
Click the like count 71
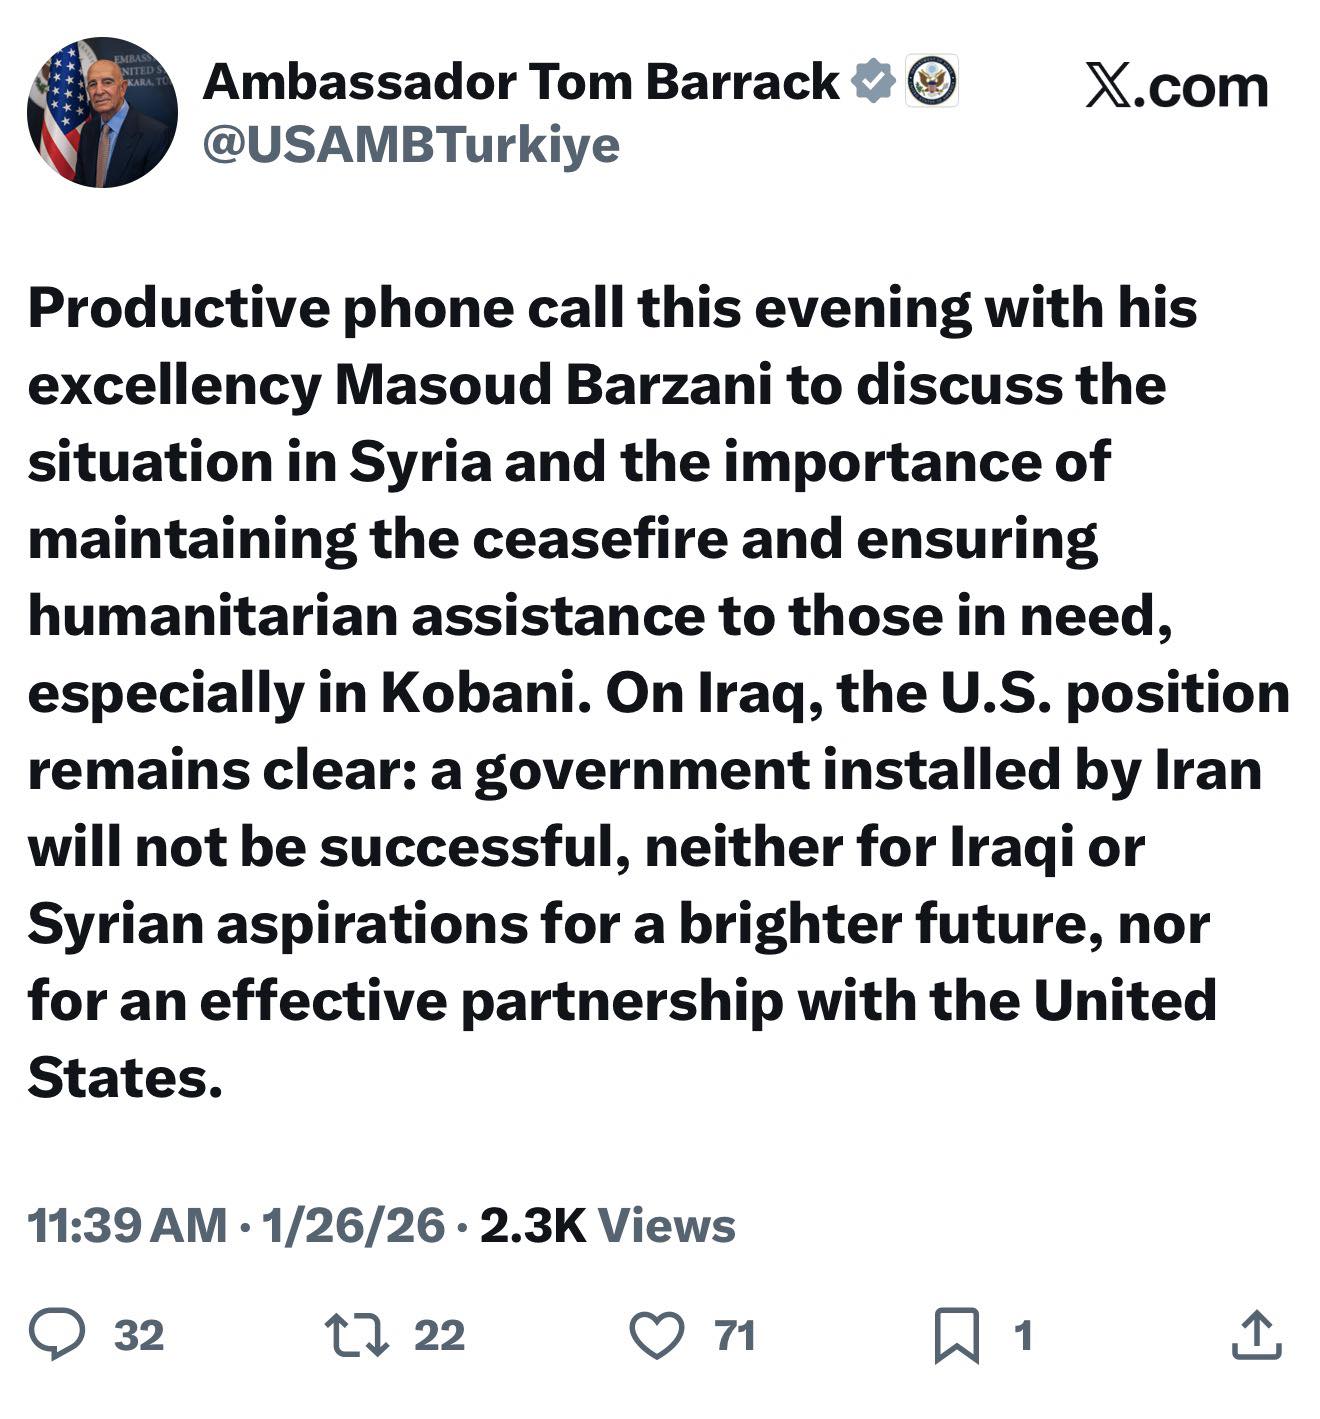[735, 1336]
